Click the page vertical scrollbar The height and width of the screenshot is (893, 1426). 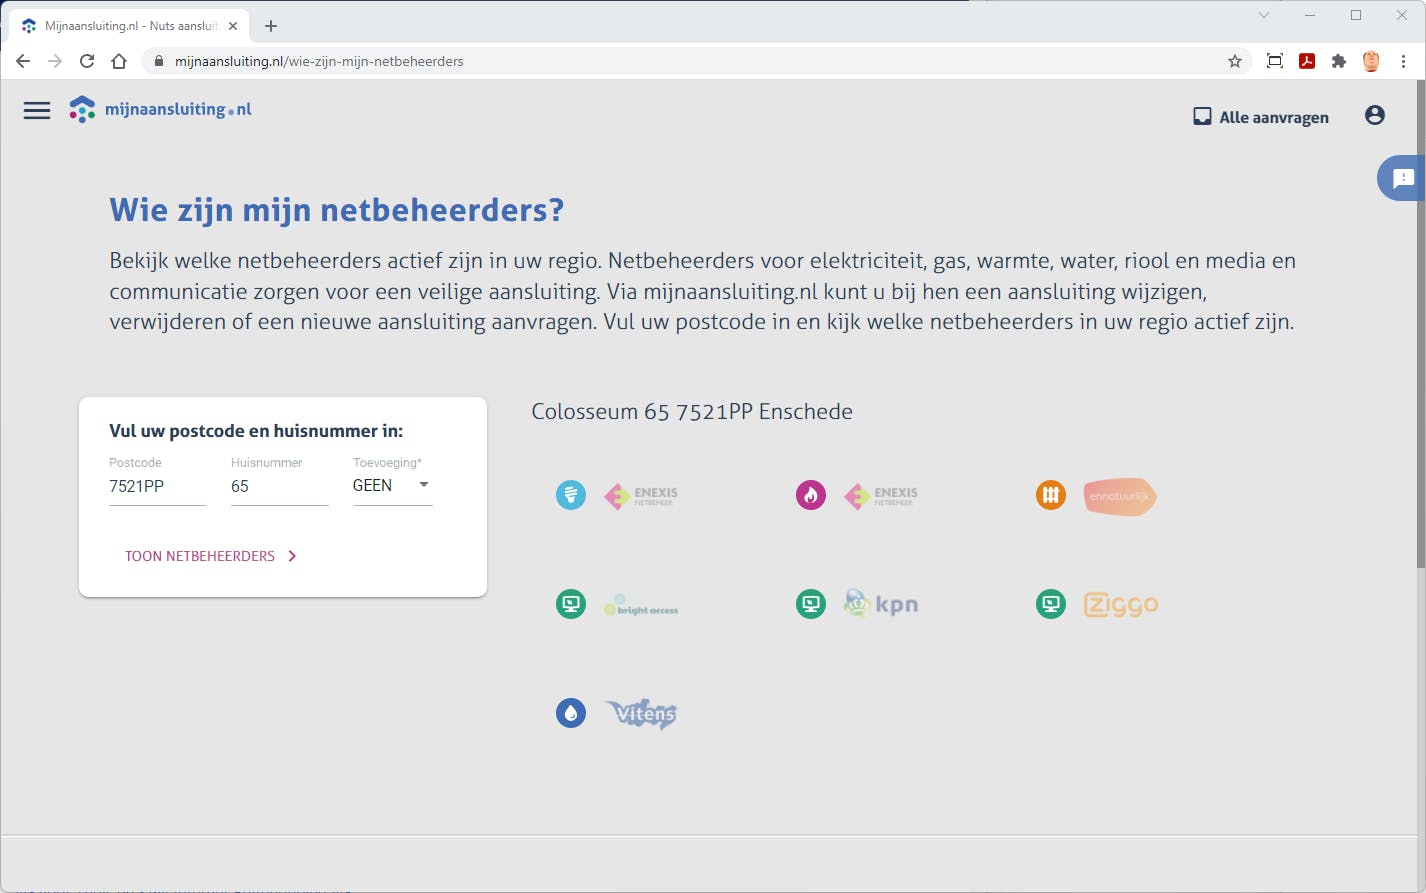[1420, 325]
